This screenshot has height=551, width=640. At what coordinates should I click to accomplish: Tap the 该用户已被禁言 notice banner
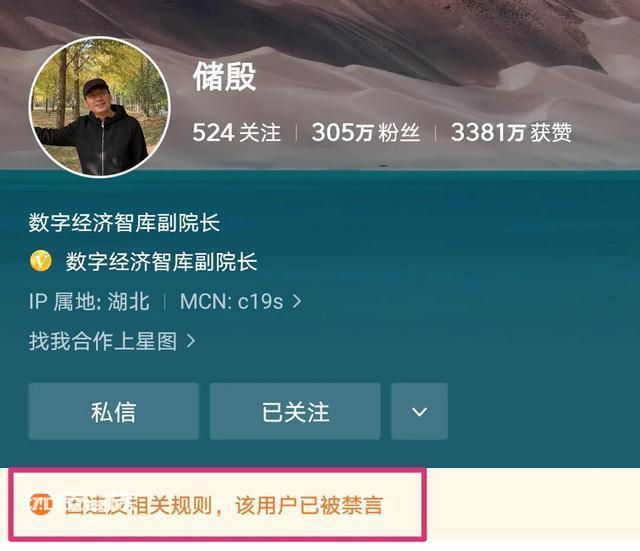(218, 504)
